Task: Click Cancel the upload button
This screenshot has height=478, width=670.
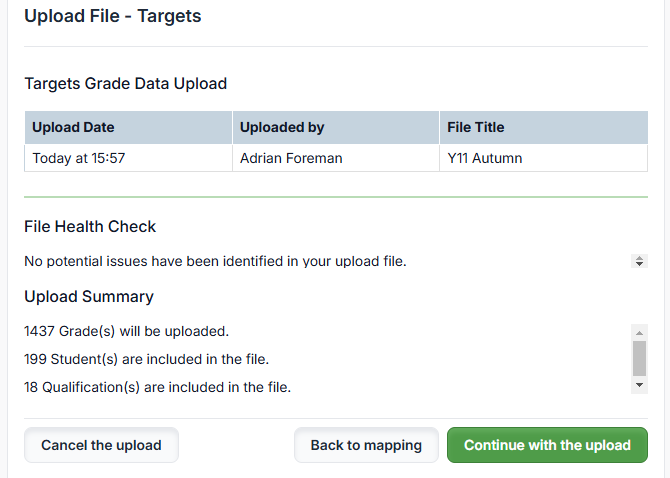Action: click(x=101, y=445)
